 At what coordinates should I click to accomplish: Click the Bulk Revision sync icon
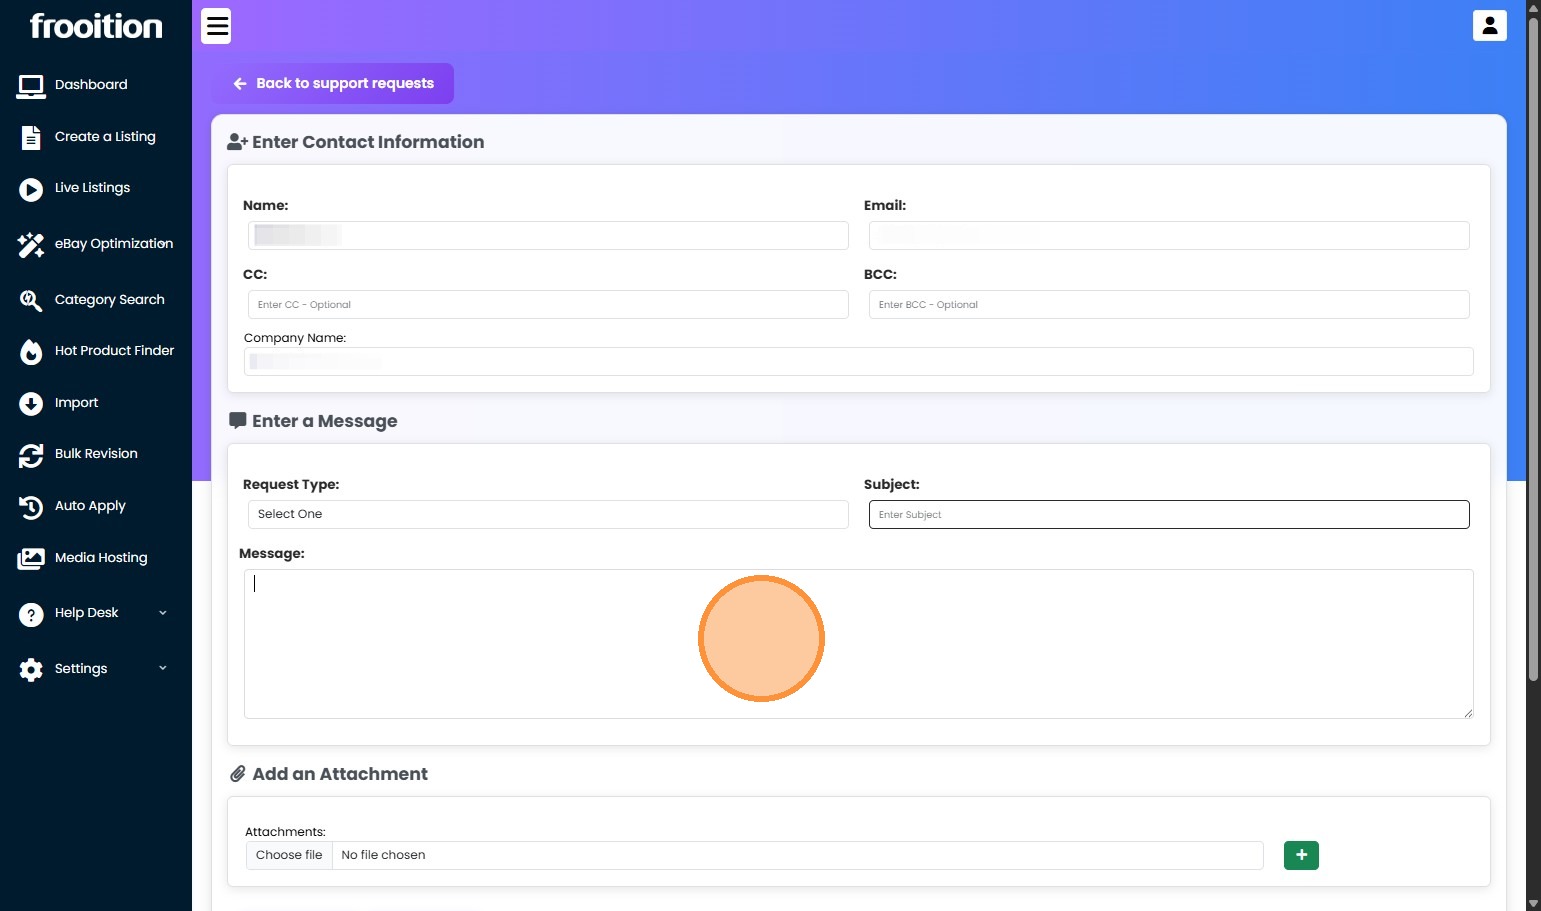point(31,455)
